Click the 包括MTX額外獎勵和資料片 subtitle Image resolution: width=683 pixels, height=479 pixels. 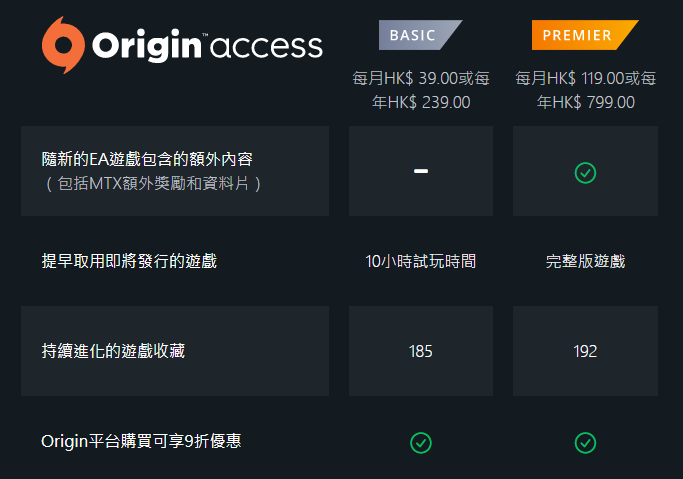click(x=153, y=183)
